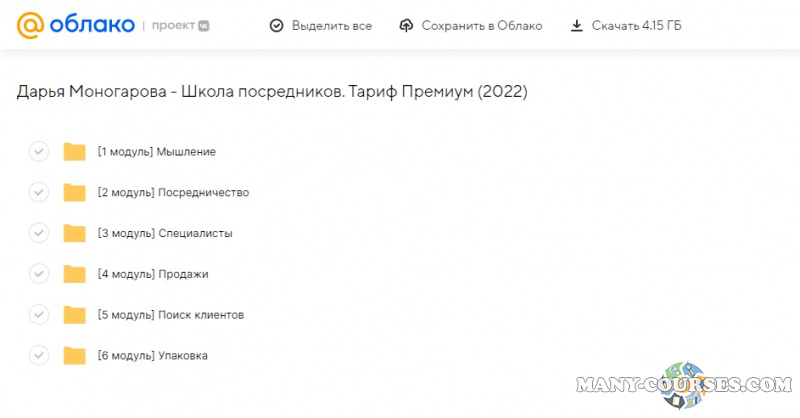The height and width of the screenshot is (418, 800).
Task: Open the Упаковка module folder icon
Action: 74,355
